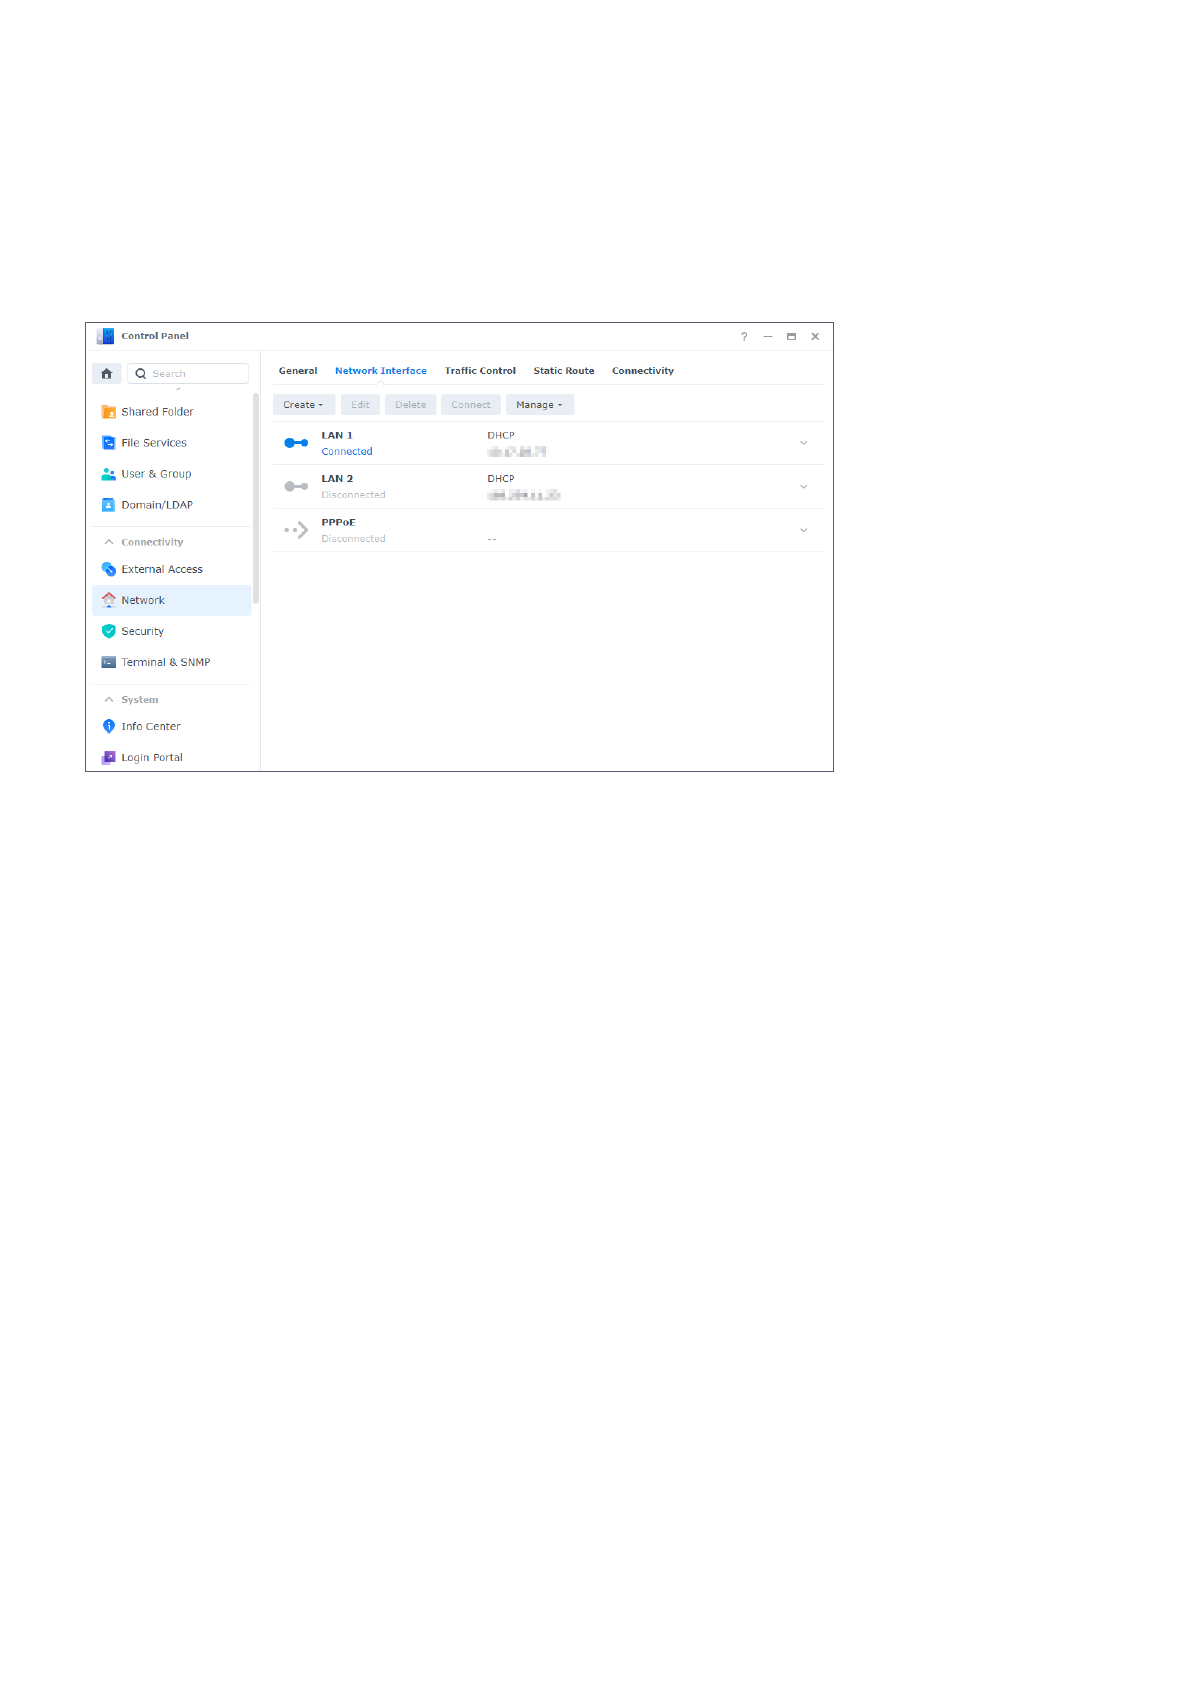Screen dimensions: 1191x1684
Task: Click the Domain/LDAP icon
Action: 109,505
